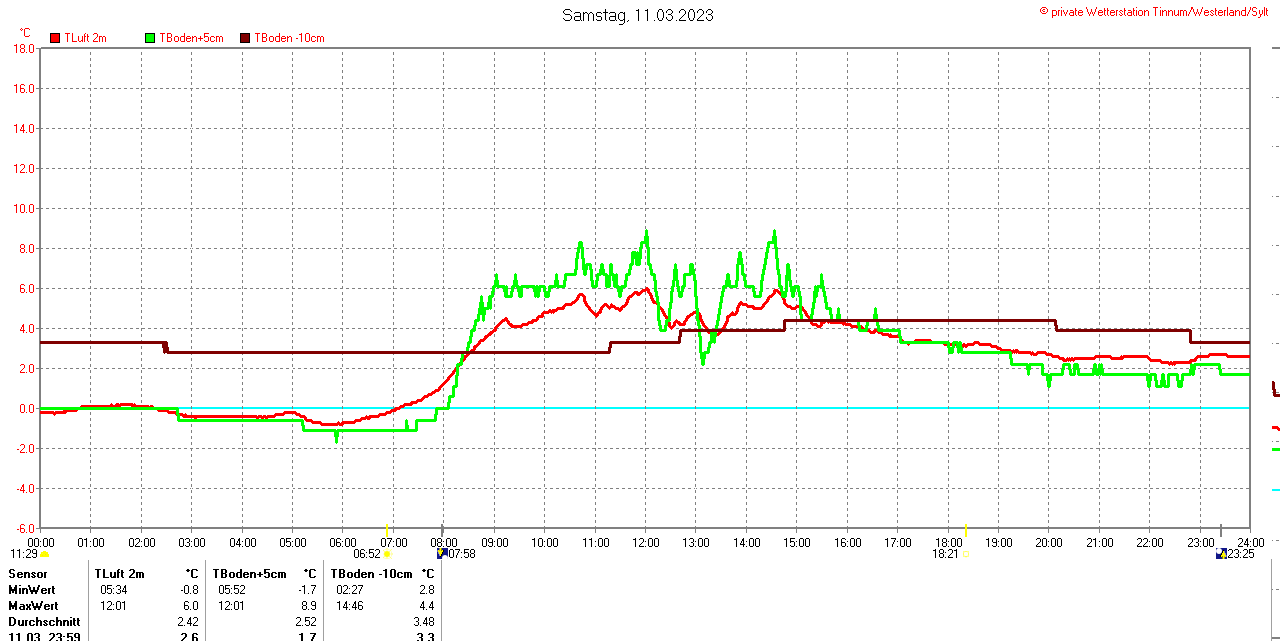This screenshot has width=1280, height=641.
Task: Click the yellow sun icon beside 11:29
Action: (x=44, y=554)
